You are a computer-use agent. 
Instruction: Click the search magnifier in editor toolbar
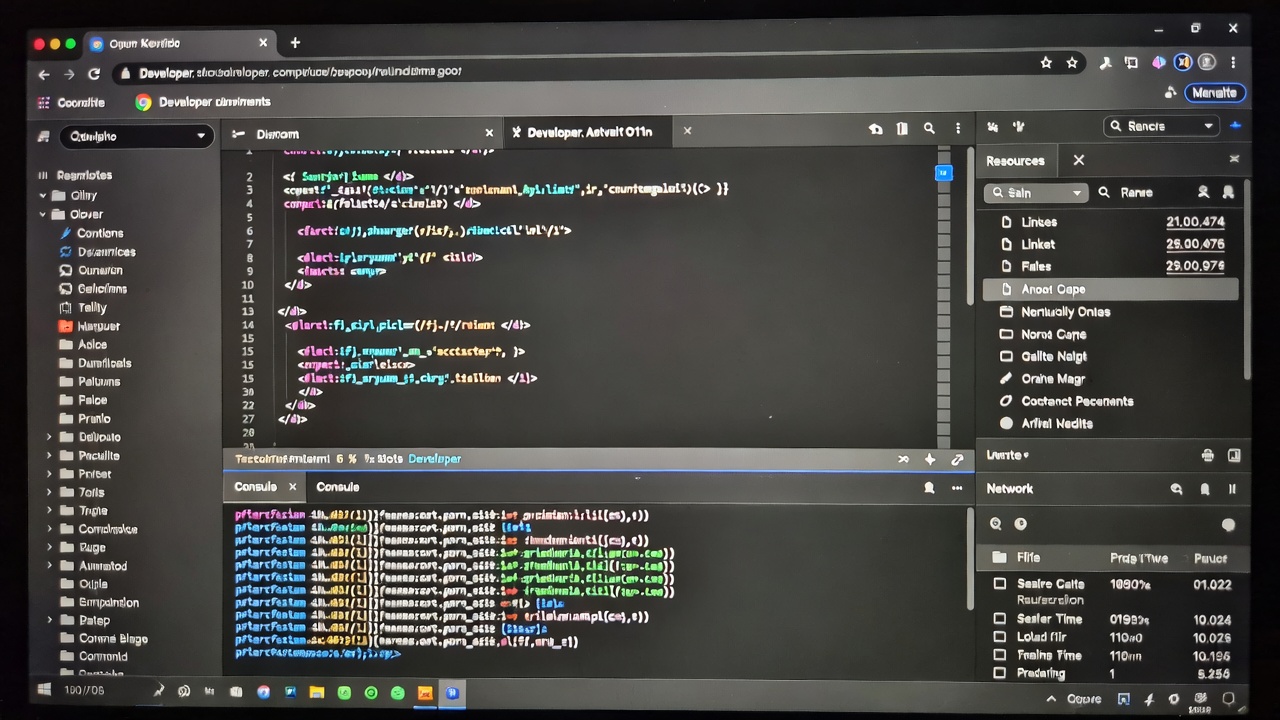click(929, 129)
